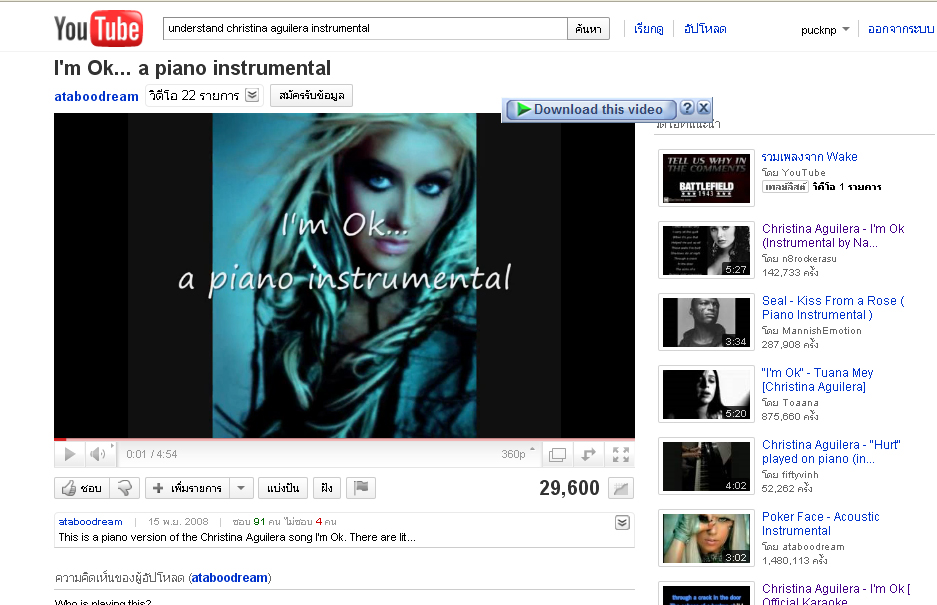
Task: Open Poker Face - Acoustic Instrumental link
Action: click(x=820, y=524)
